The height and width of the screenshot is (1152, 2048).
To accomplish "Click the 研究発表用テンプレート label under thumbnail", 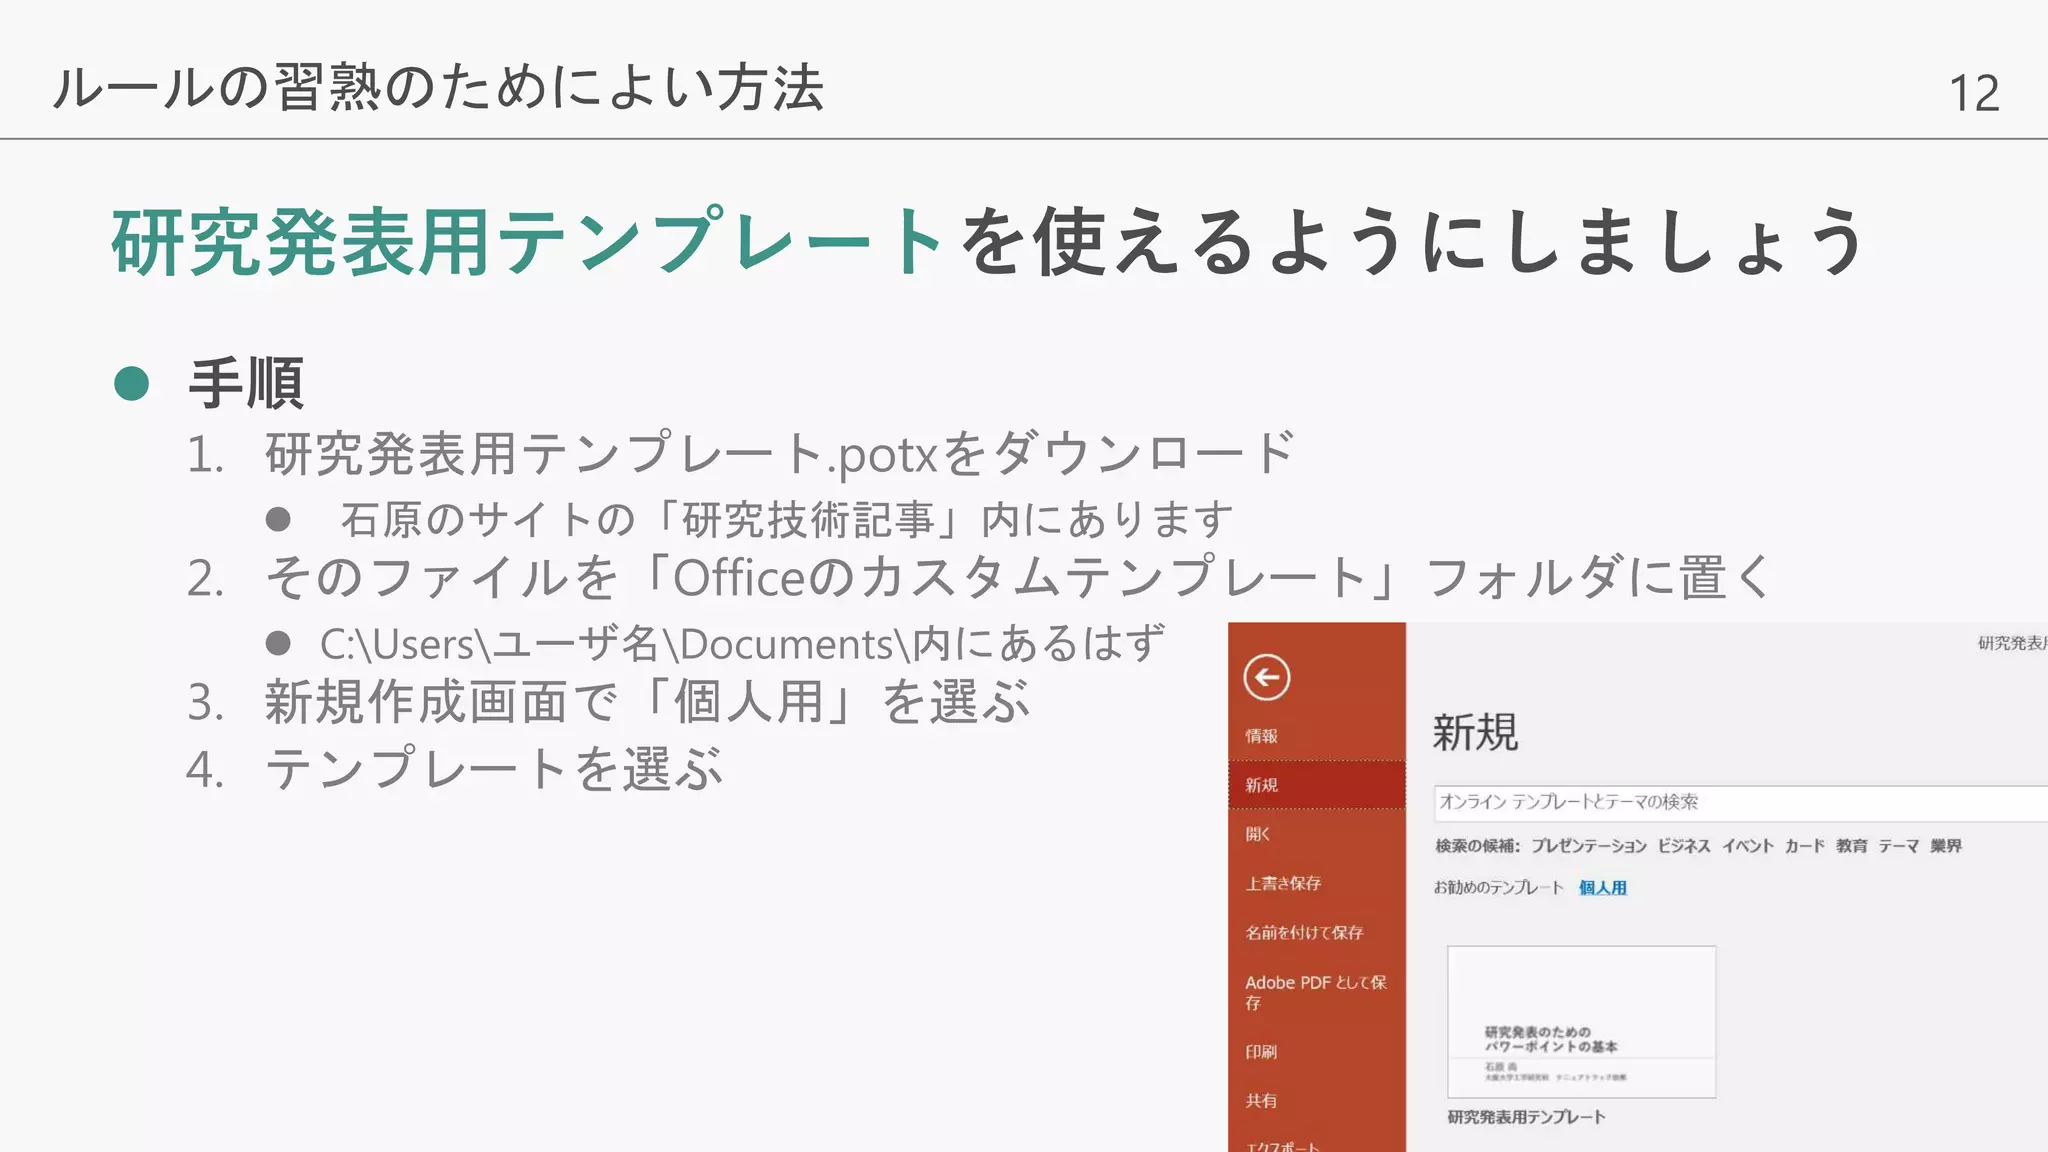I will (1527, 1117).
